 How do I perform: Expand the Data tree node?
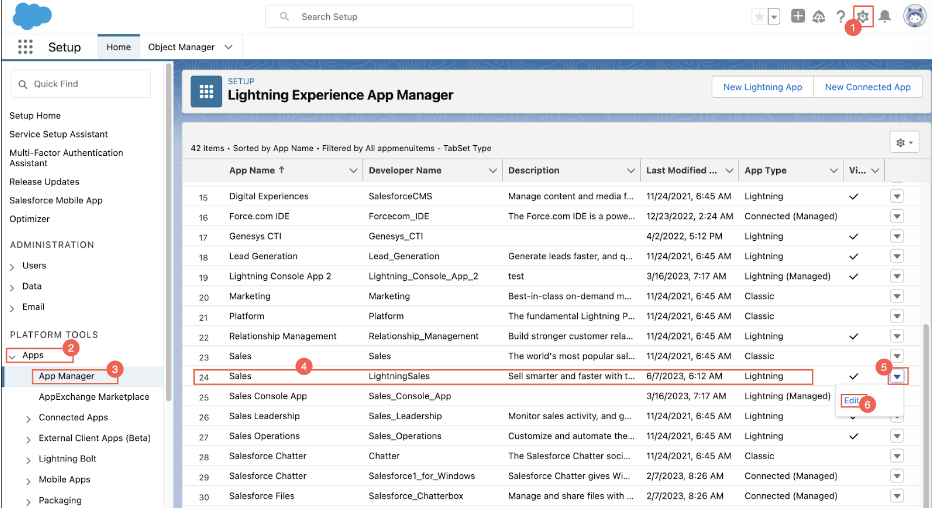point(12,288)
